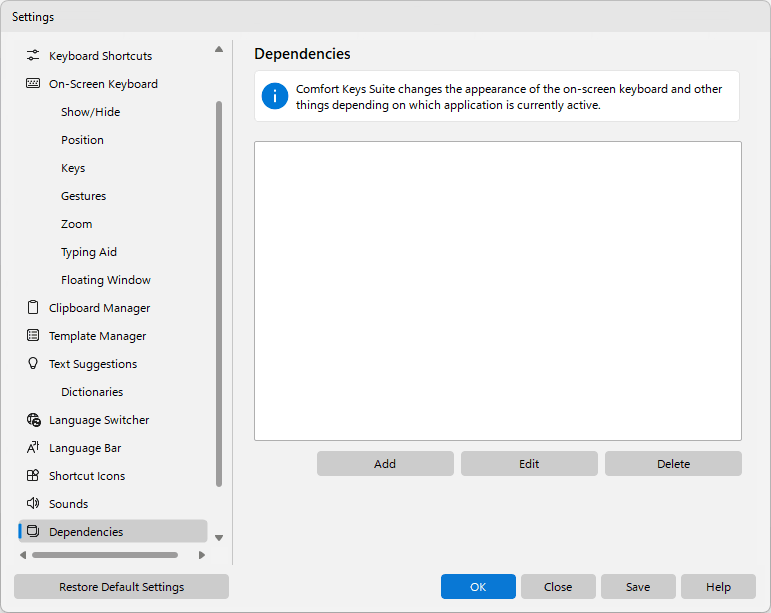The image size is (771, 613).
Task: Select Text Suggestions in sidebar
Action: (x=93, y=364)
